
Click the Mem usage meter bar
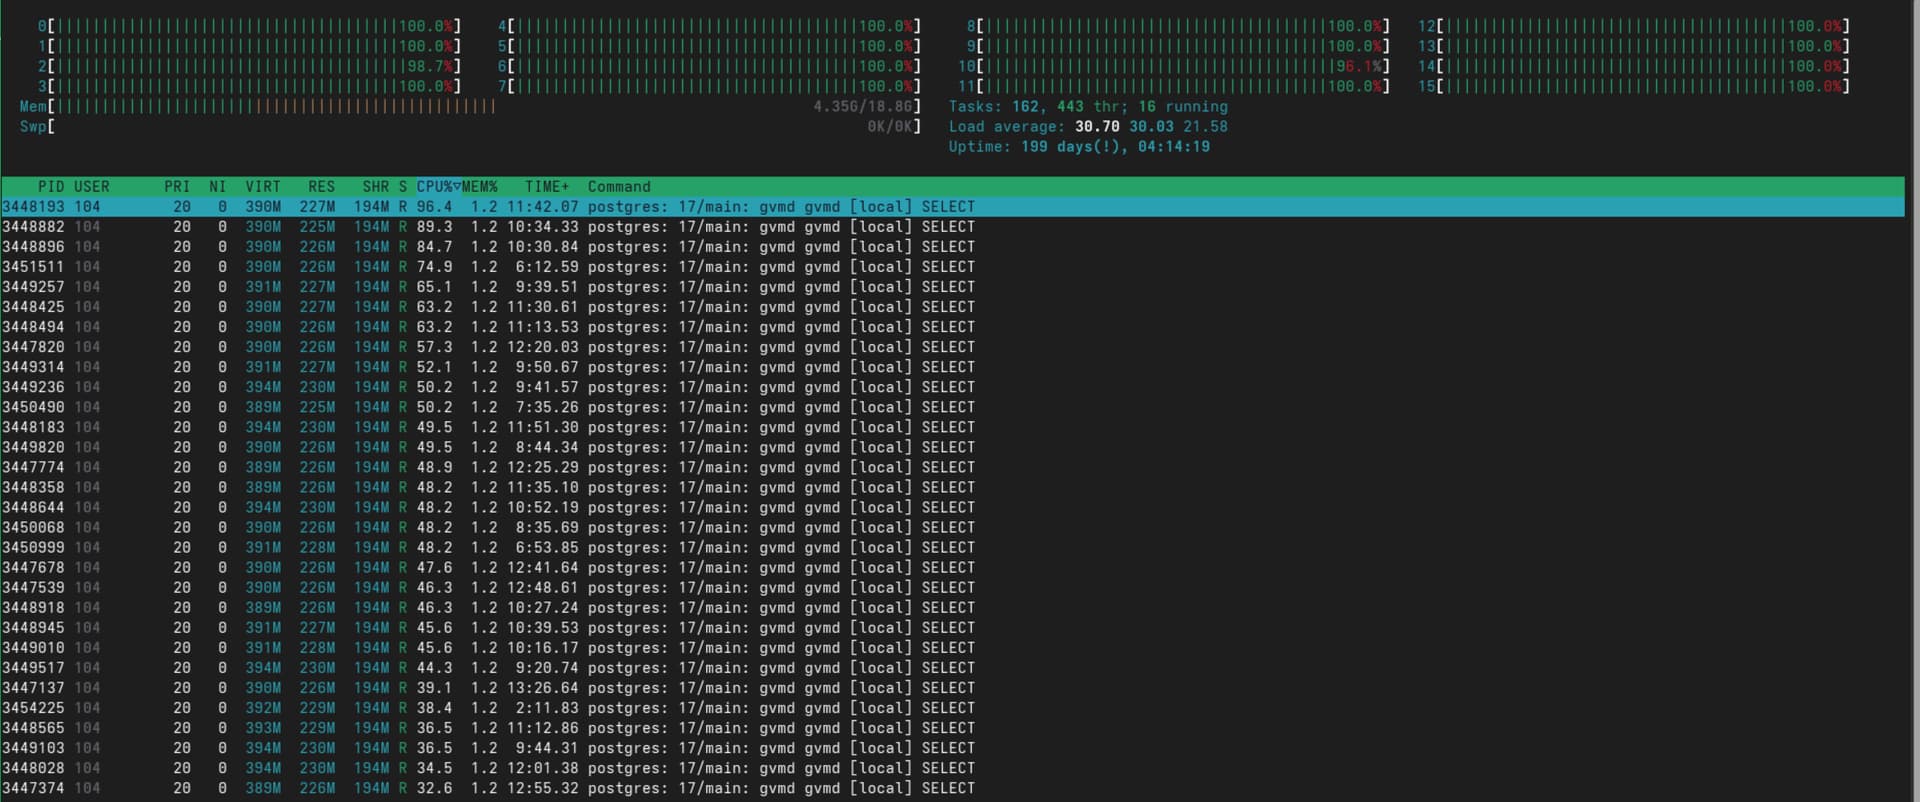point(470,106)
